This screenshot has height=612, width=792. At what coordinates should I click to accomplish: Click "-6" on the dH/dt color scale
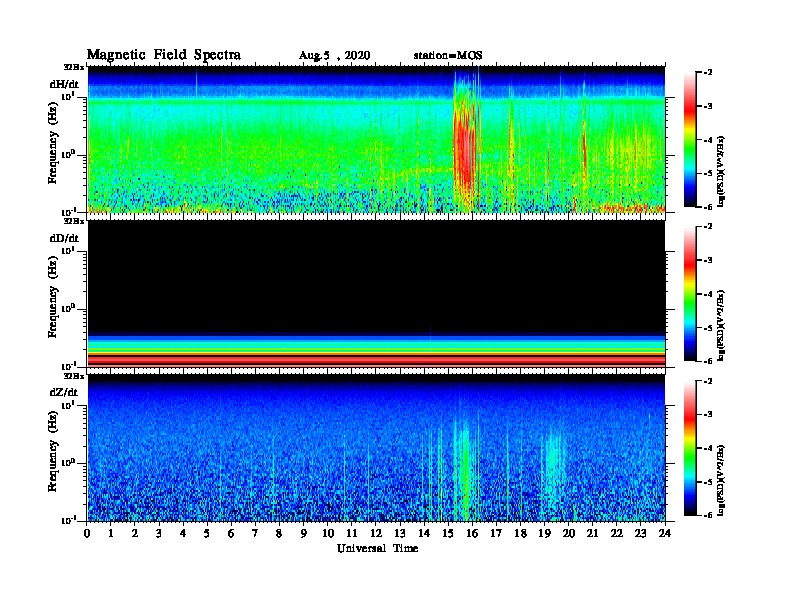coord(708,207)
